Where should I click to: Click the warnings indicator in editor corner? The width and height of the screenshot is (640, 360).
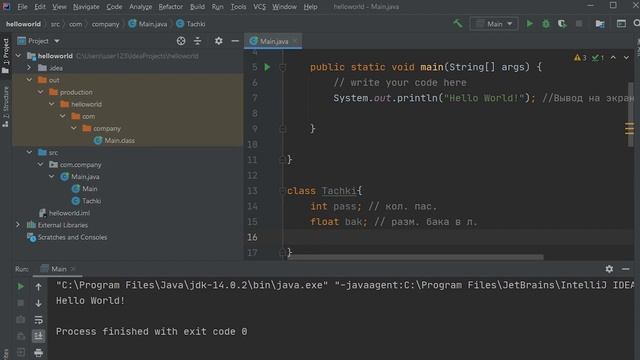(580, 58)
